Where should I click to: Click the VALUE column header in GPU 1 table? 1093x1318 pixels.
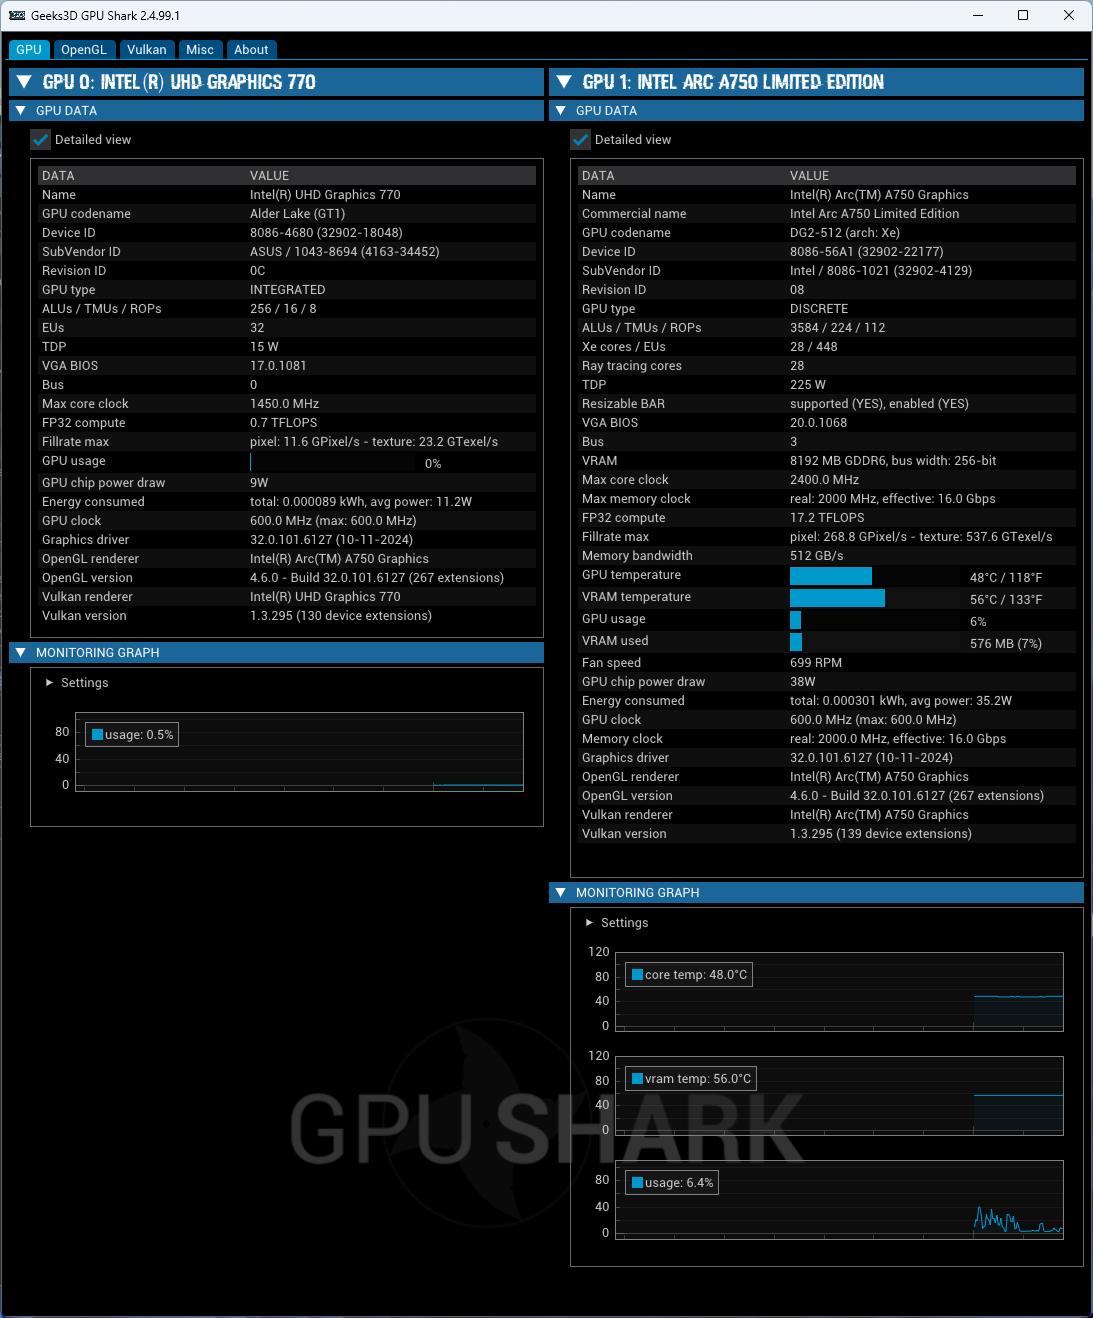pyautogui.click(x=809, y=176)
